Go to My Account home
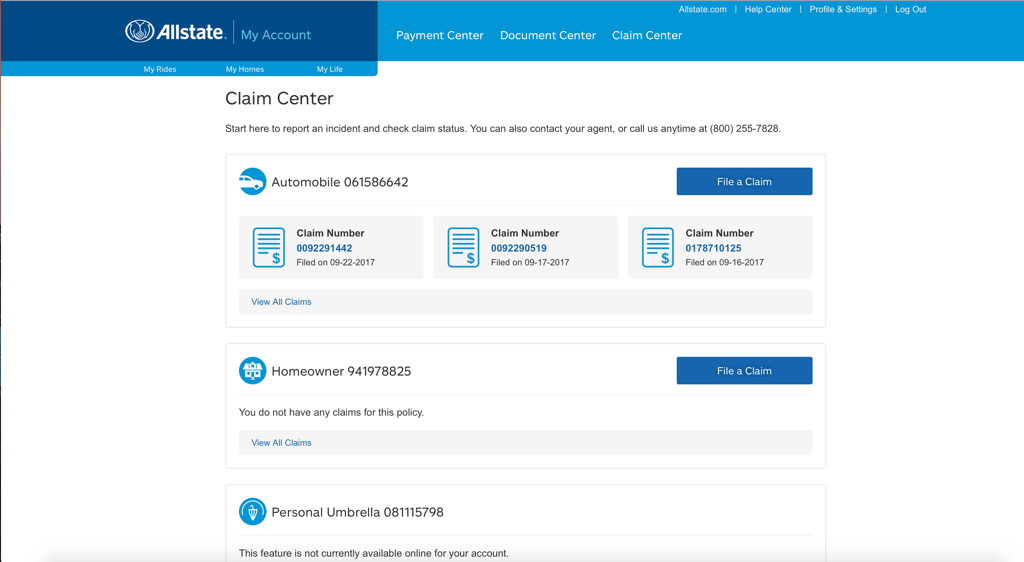Viewport: 1024px width, 562px height. (276, 35)
